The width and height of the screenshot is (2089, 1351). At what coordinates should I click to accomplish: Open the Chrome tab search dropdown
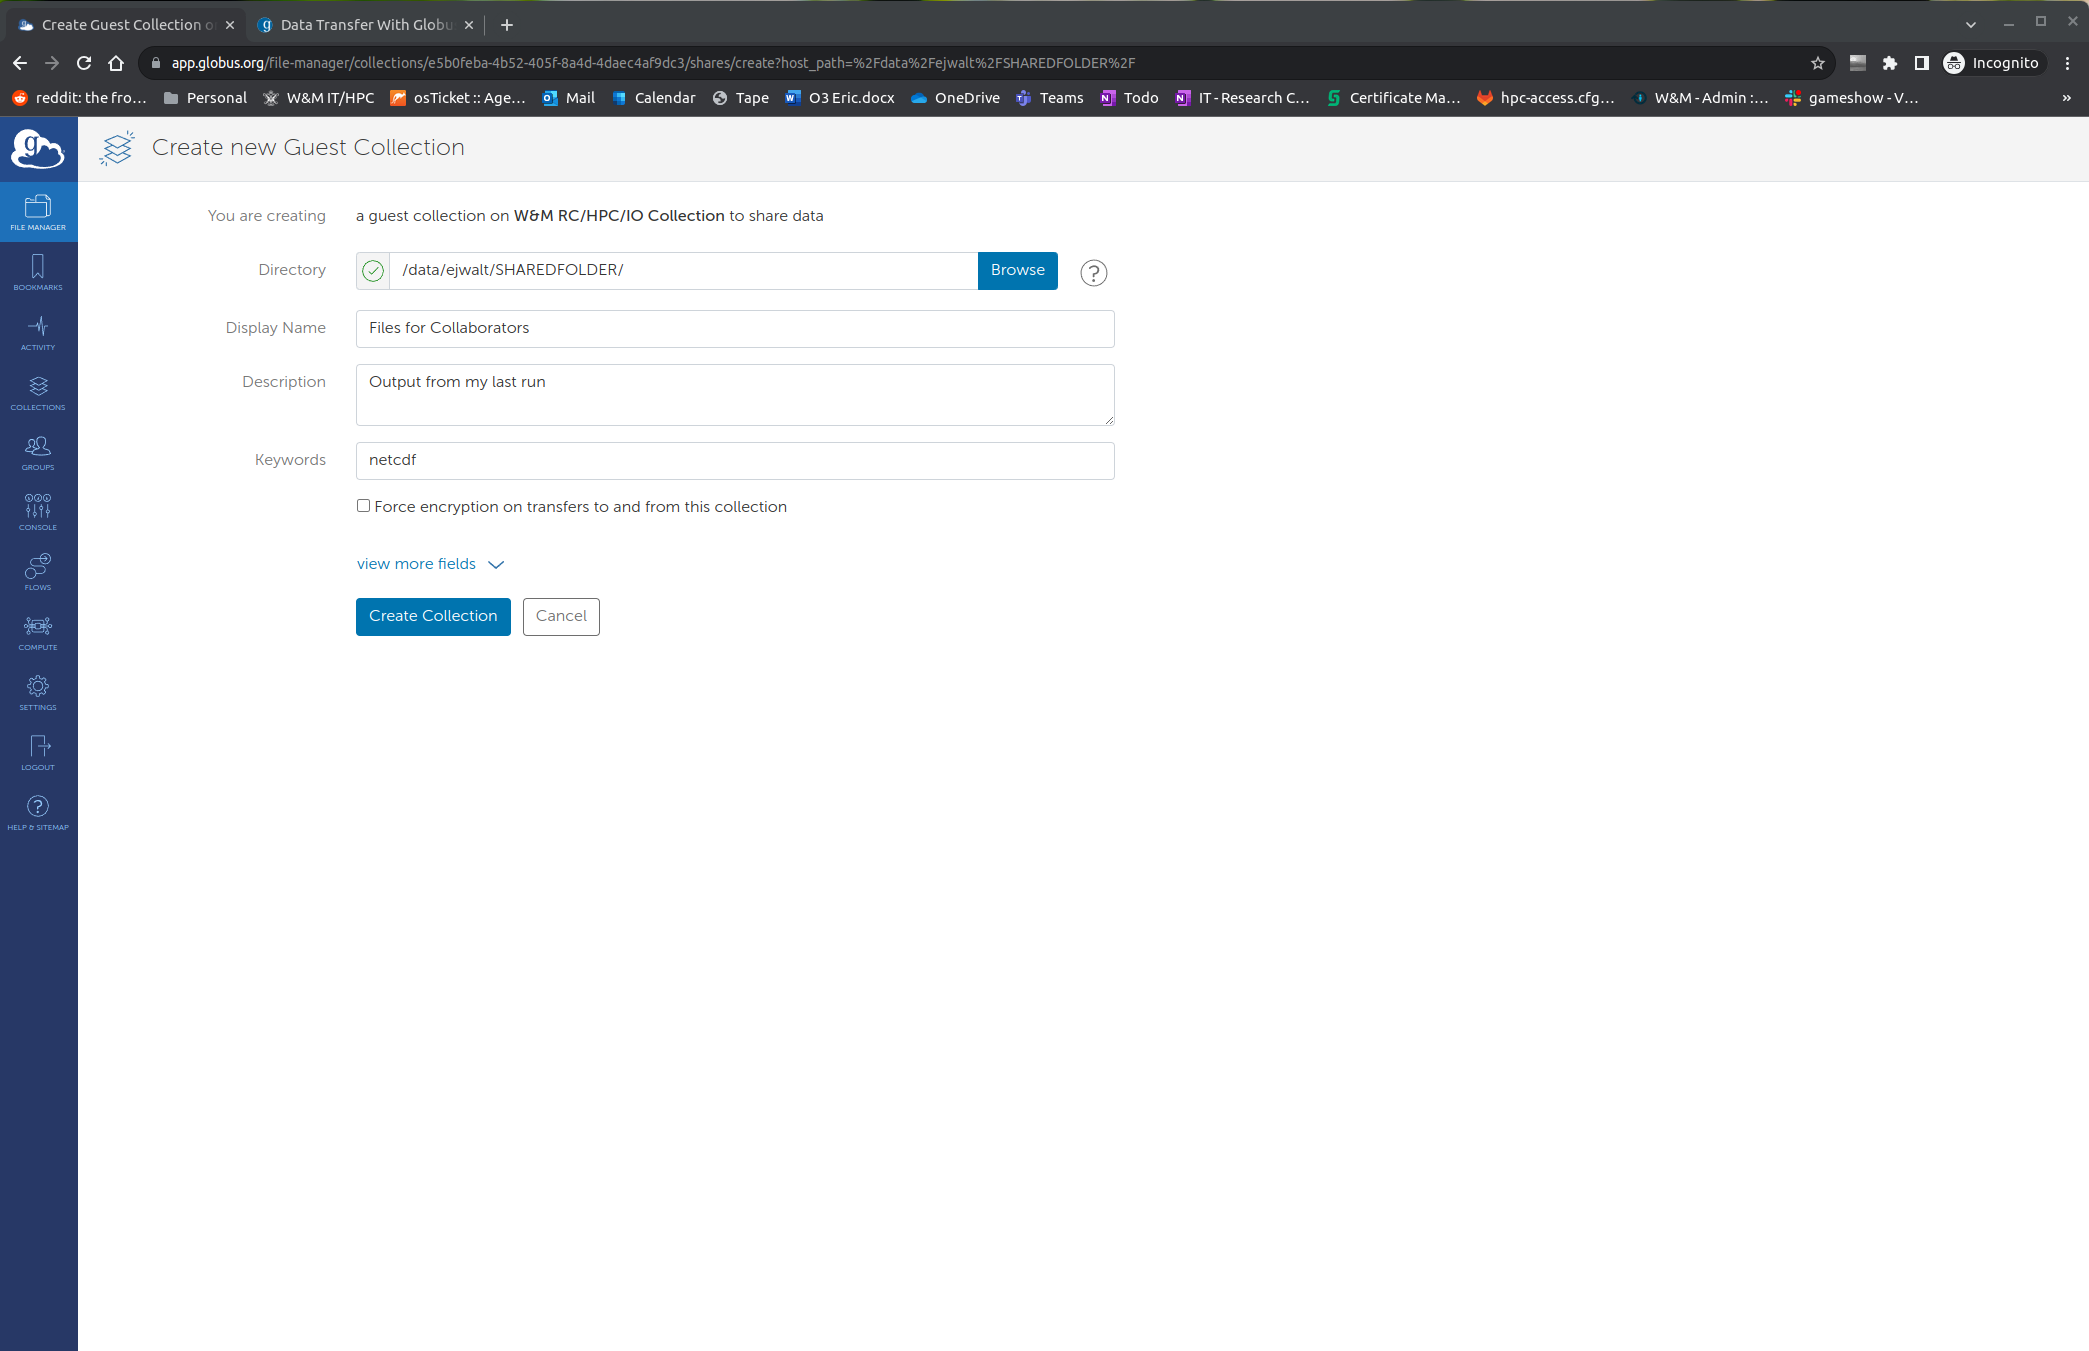pos(1970,24)
